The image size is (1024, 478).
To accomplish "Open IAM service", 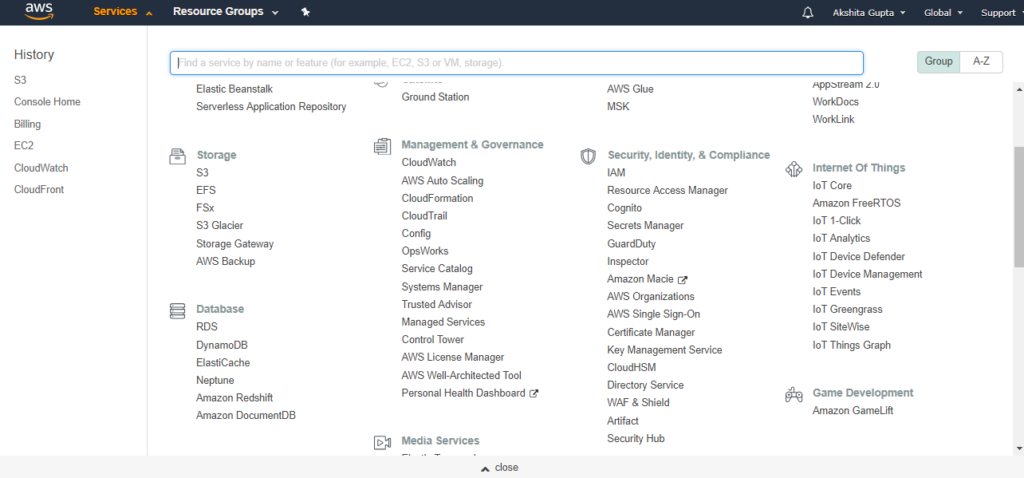I will 616,172.
